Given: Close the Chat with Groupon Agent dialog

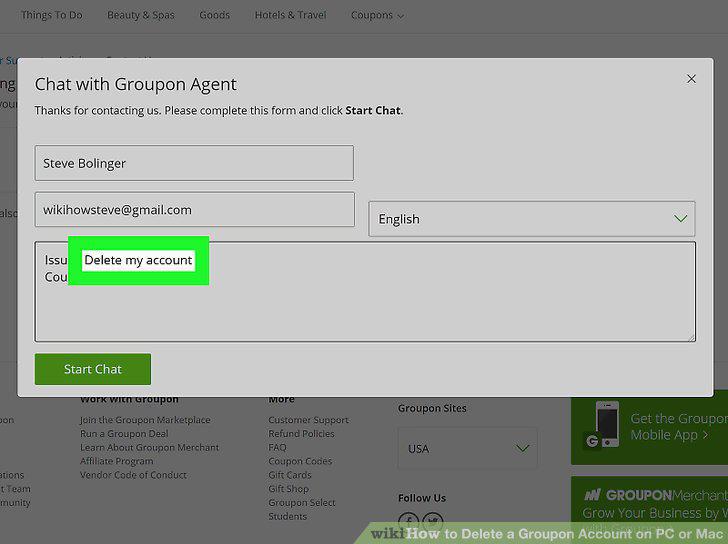Looking at the screenshot, I should coord(691,79).
